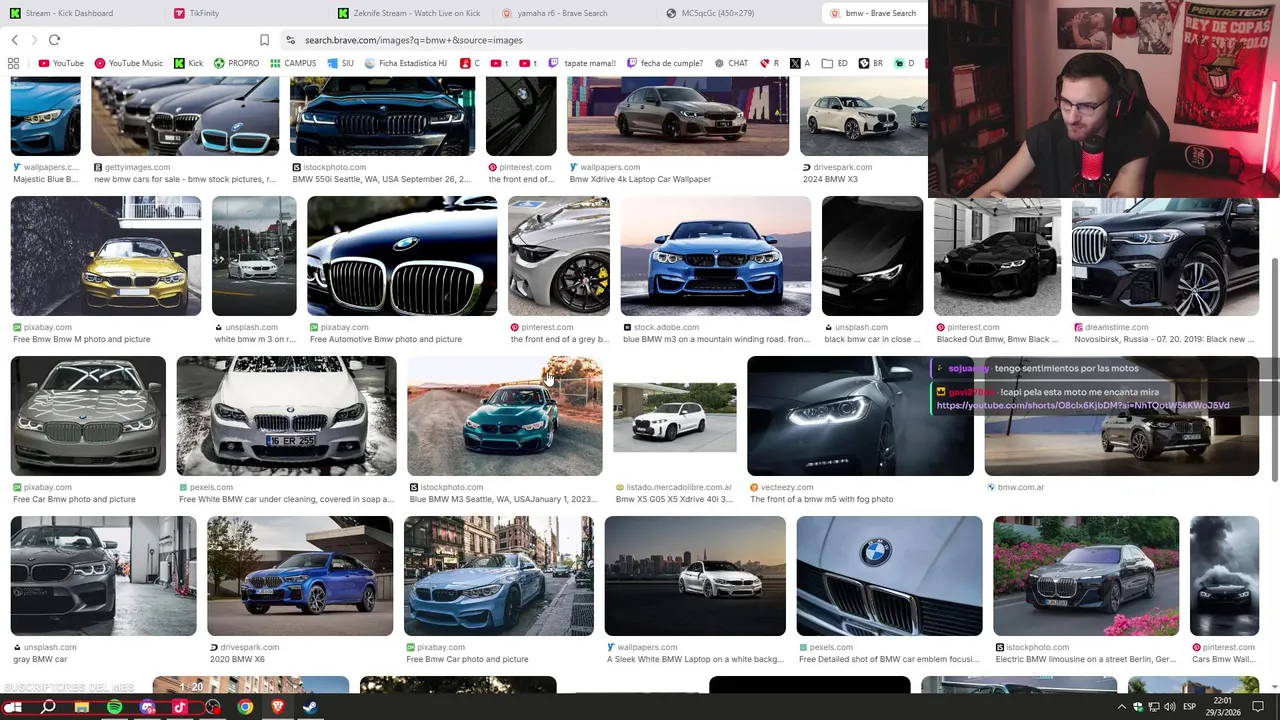1280x720 pixels.
Task: Open the gray BMW car unsplash image
Action: tap(104, 576)
